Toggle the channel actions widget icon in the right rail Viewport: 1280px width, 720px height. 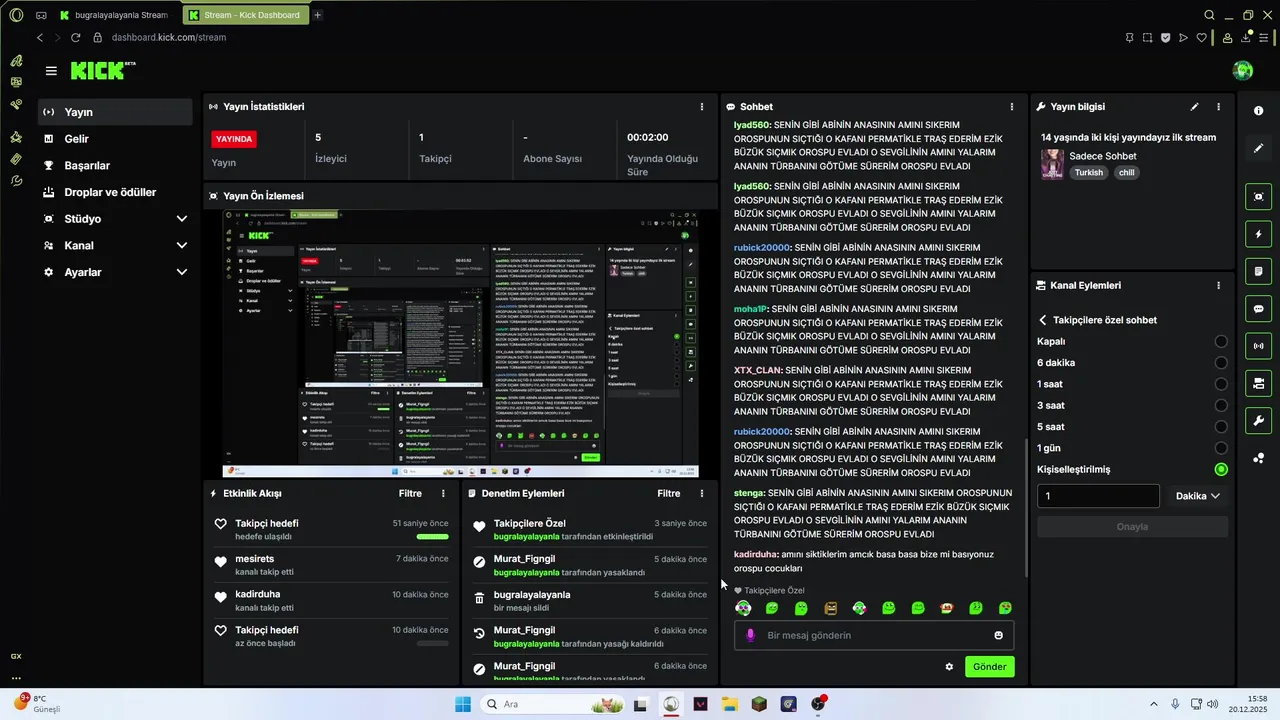pos(1258,383)
